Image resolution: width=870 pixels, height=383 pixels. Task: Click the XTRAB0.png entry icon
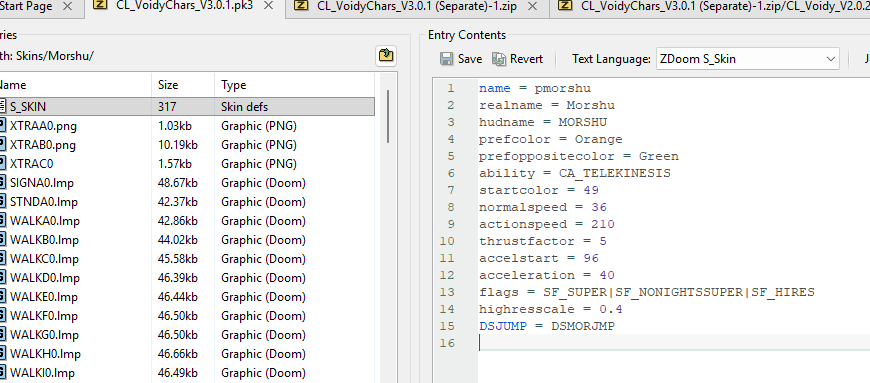[2, 144]
